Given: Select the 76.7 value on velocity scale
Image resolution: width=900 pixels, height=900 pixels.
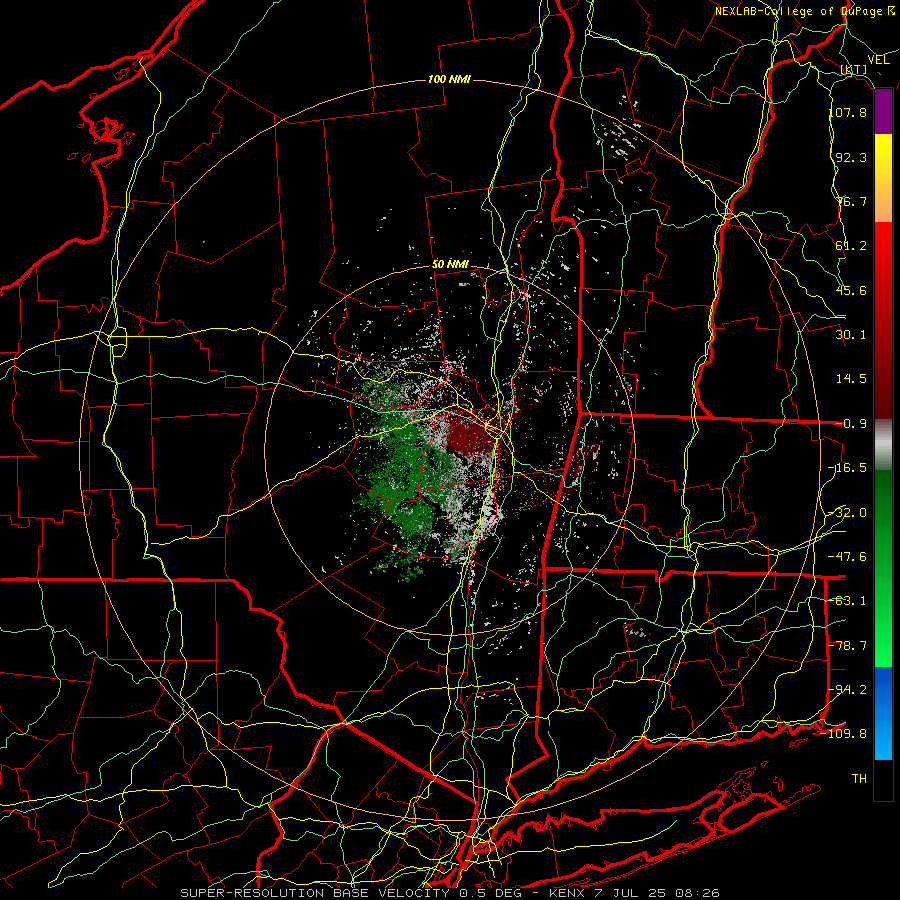Looking at the screenshot, I should coord(851,201).
